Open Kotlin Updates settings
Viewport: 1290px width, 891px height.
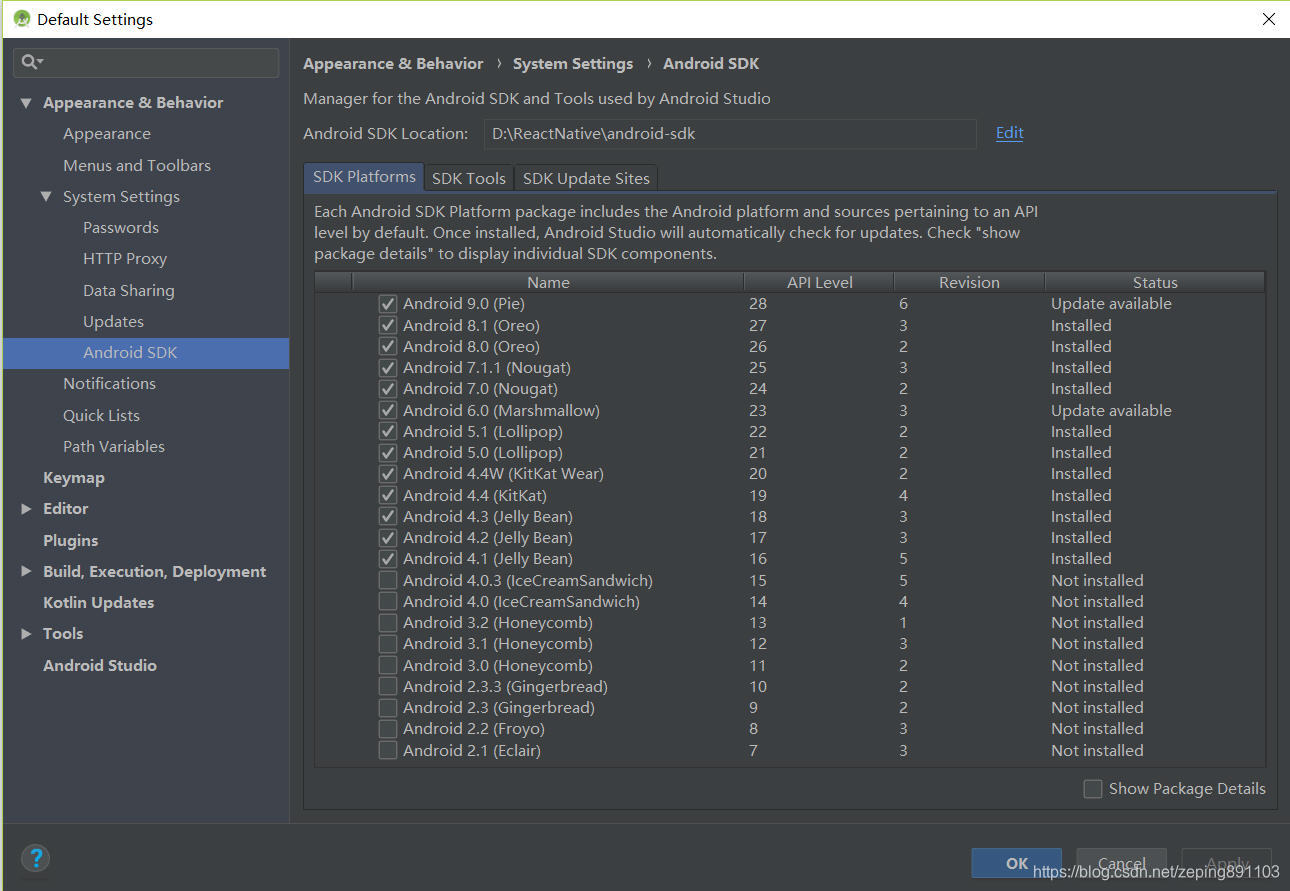[x=98, y=603]
